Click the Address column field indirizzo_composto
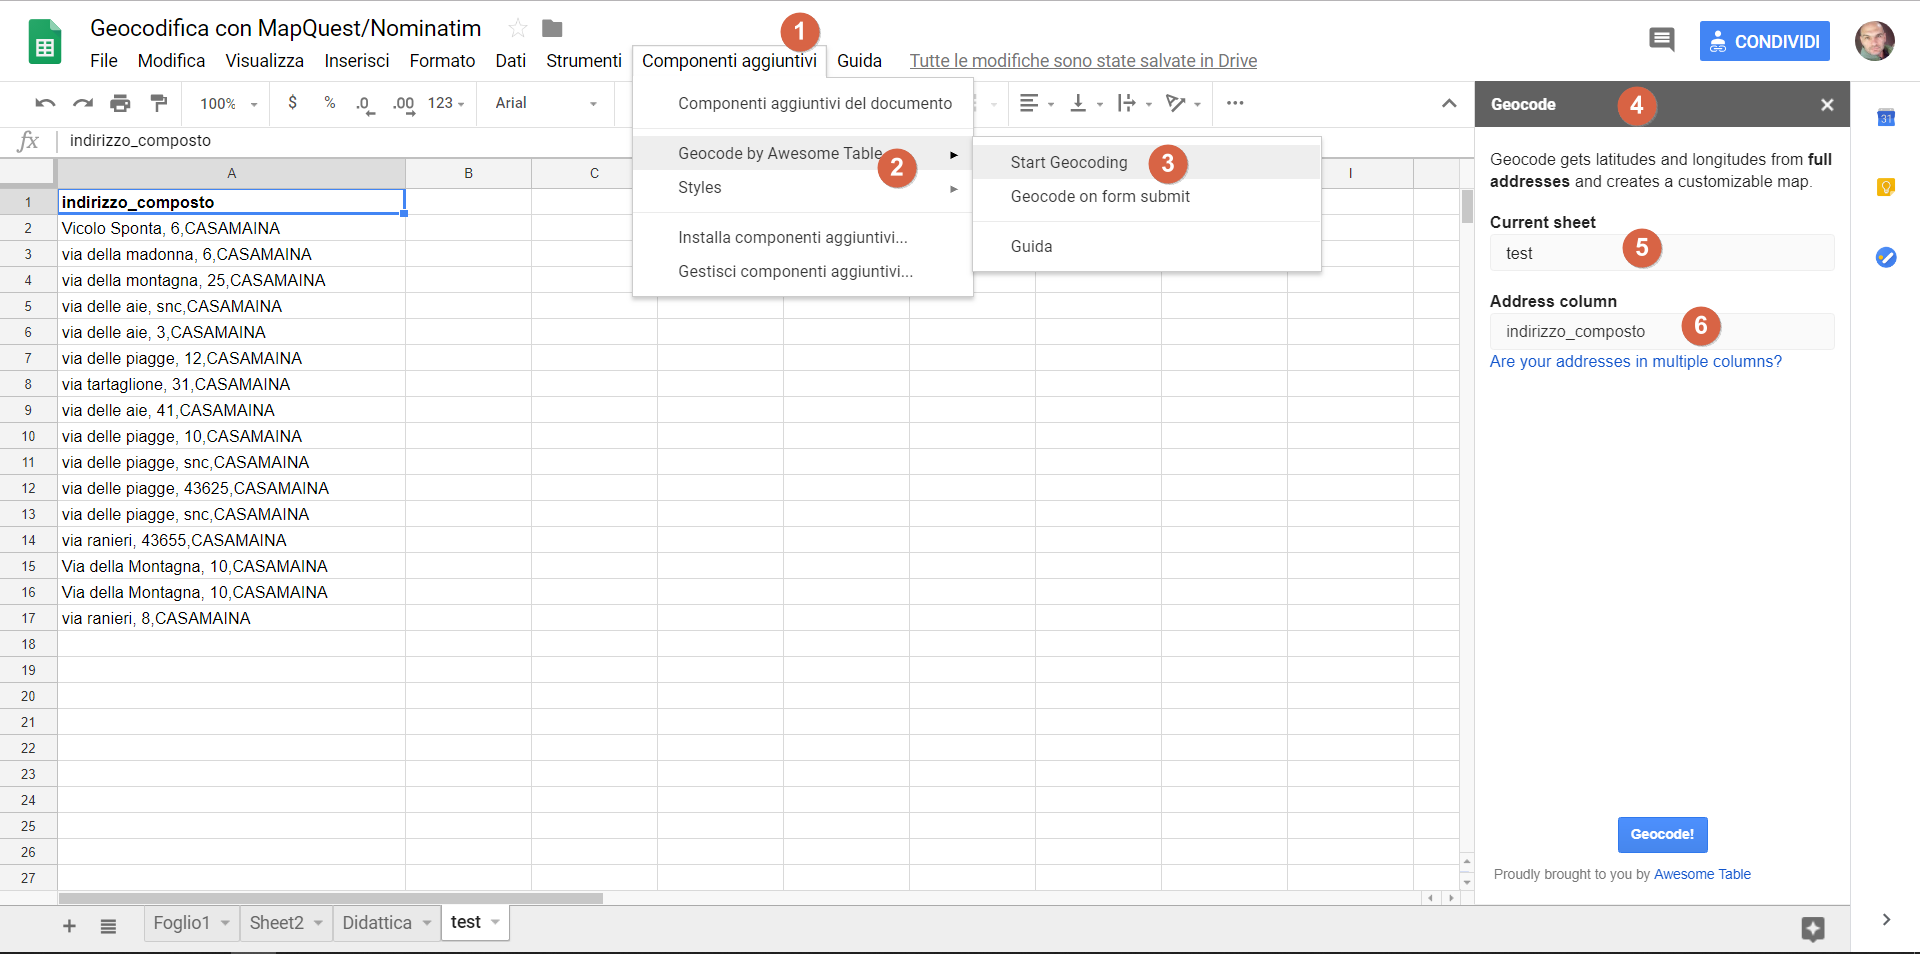This screenshot has width=1920, height=954. tap(1660, 332)
